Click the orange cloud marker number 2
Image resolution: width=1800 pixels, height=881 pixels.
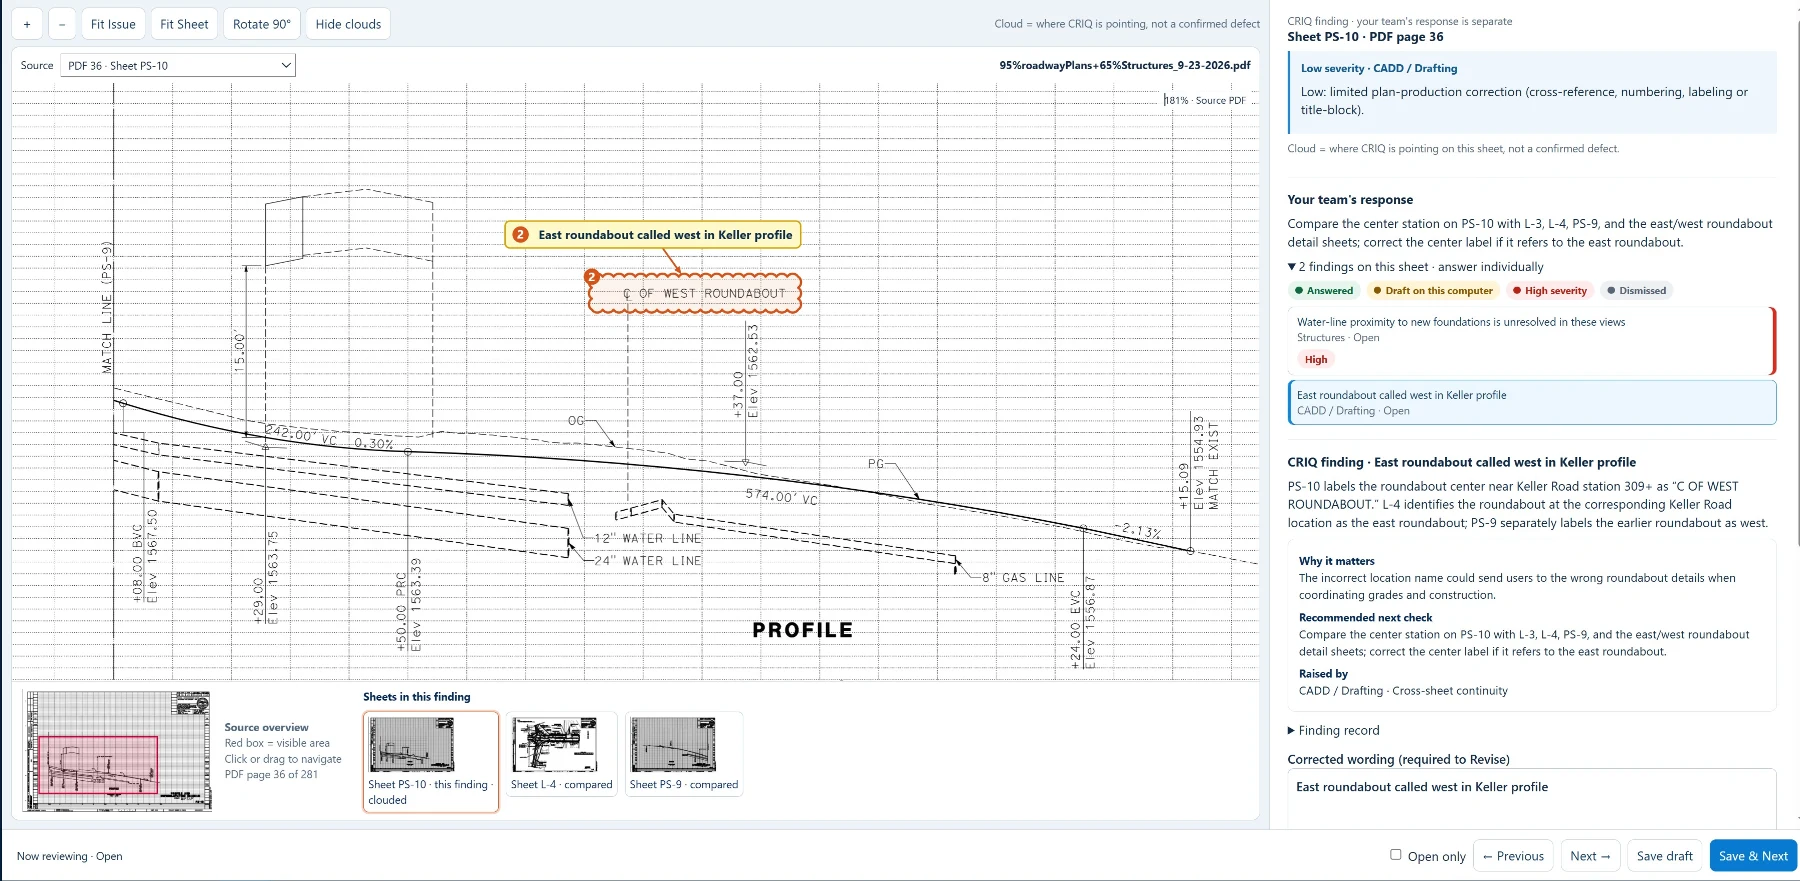(592, 277)
